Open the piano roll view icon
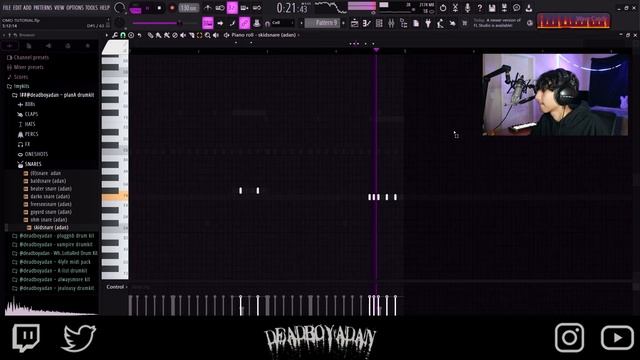 point(367,24)
